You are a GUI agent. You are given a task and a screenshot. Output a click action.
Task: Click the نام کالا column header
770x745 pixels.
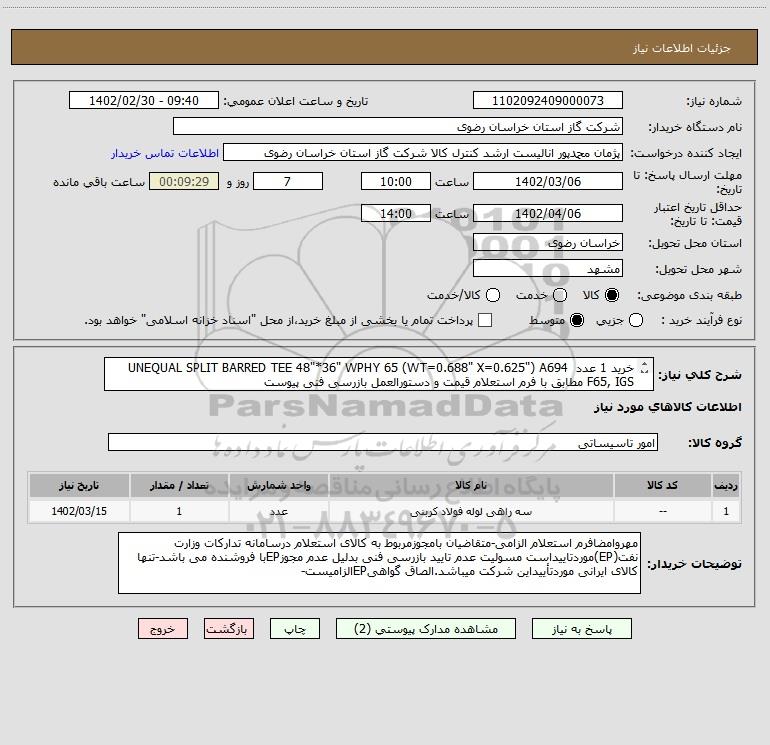[x=471, y=485]
